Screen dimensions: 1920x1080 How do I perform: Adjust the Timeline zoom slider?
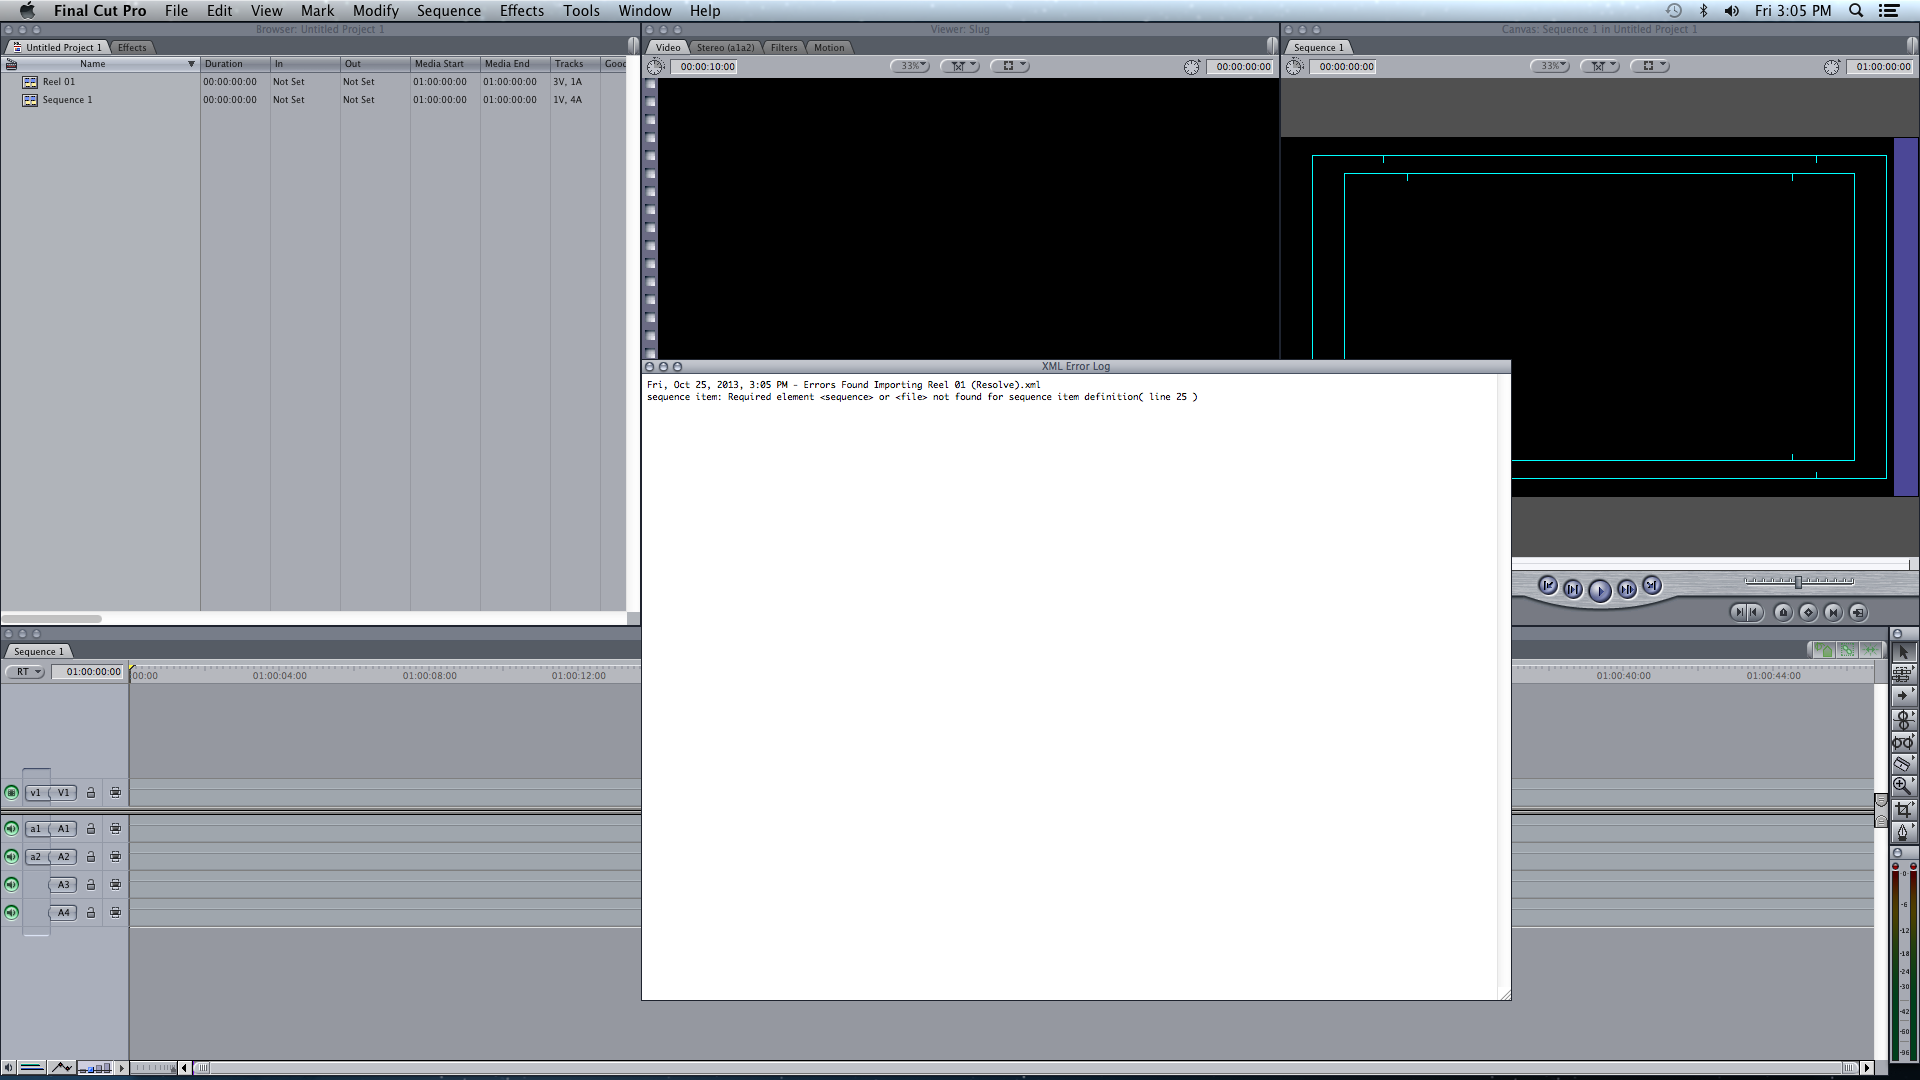[x=155, y=1067]
